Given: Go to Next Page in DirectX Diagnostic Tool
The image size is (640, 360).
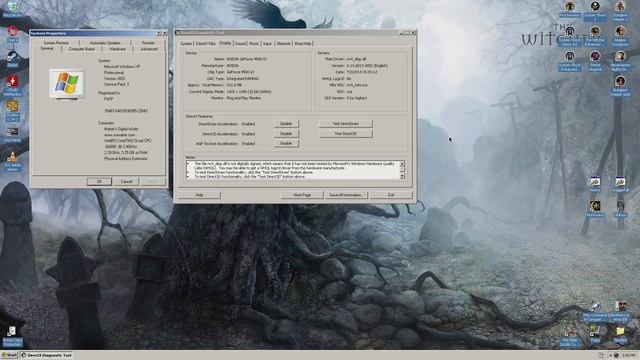Looking at the screenshot, I should coord(302,195).
